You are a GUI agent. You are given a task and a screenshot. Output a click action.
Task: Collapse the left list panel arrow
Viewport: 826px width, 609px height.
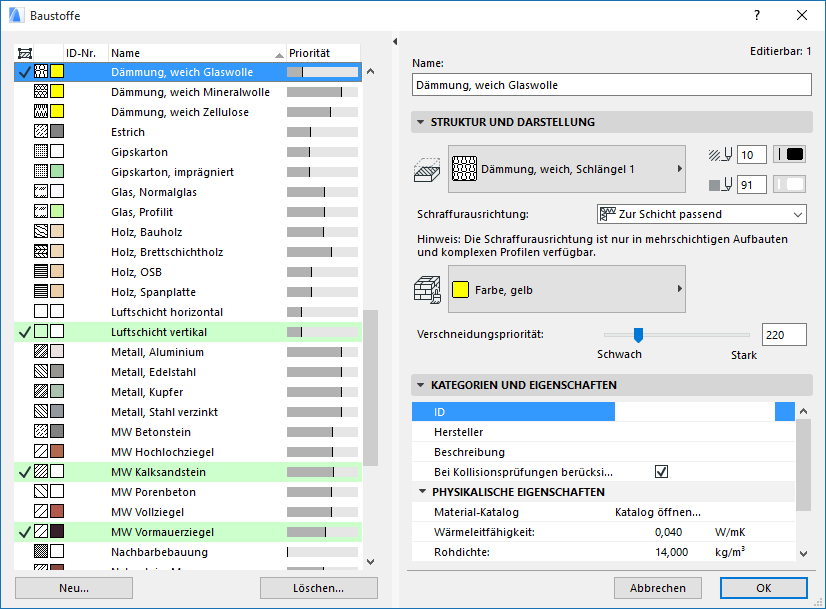(395, 42)
